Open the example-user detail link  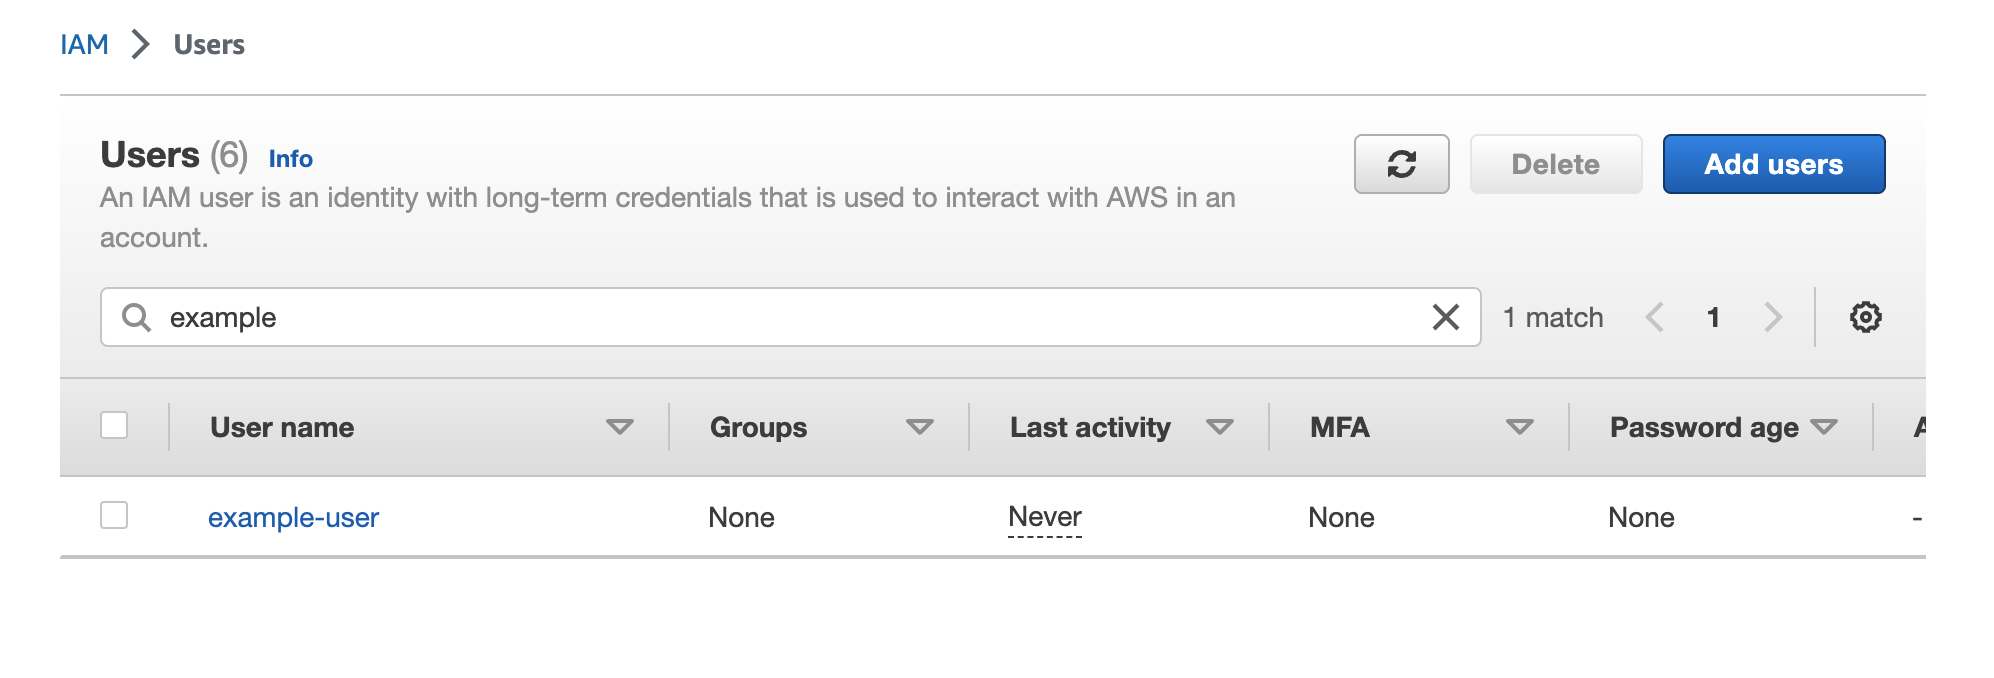tap(293, 517)
